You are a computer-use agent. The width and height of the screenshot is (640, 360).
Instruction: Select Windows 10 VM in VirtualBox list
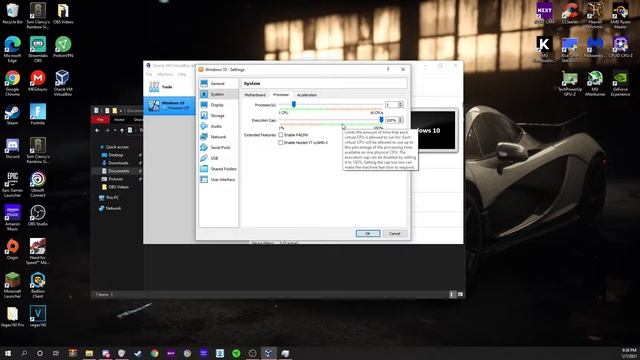pos(169,105)
